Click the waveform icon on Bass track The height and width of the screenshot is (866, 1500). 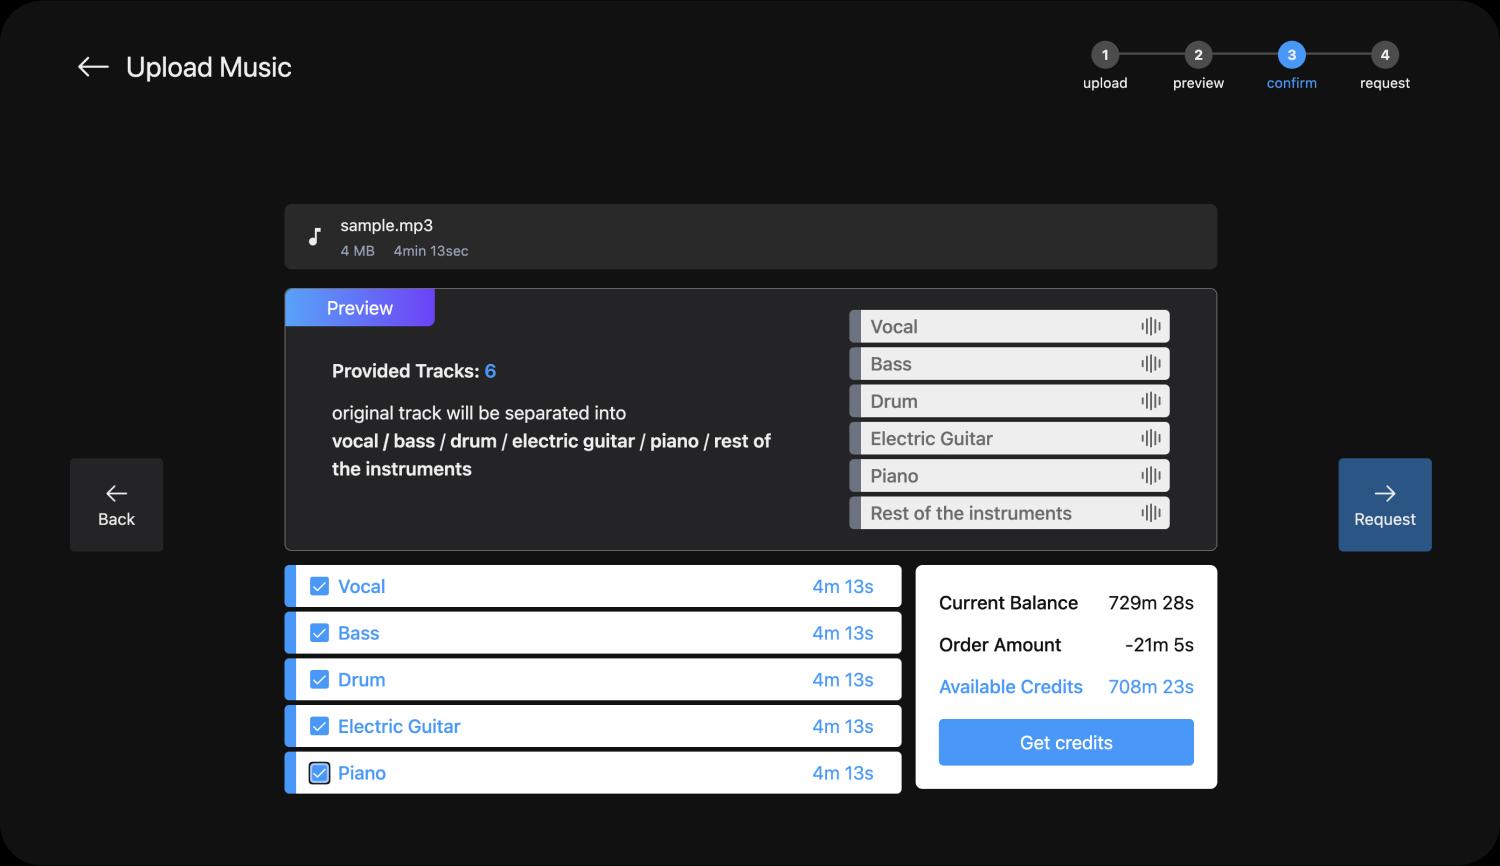(1151, 364)
